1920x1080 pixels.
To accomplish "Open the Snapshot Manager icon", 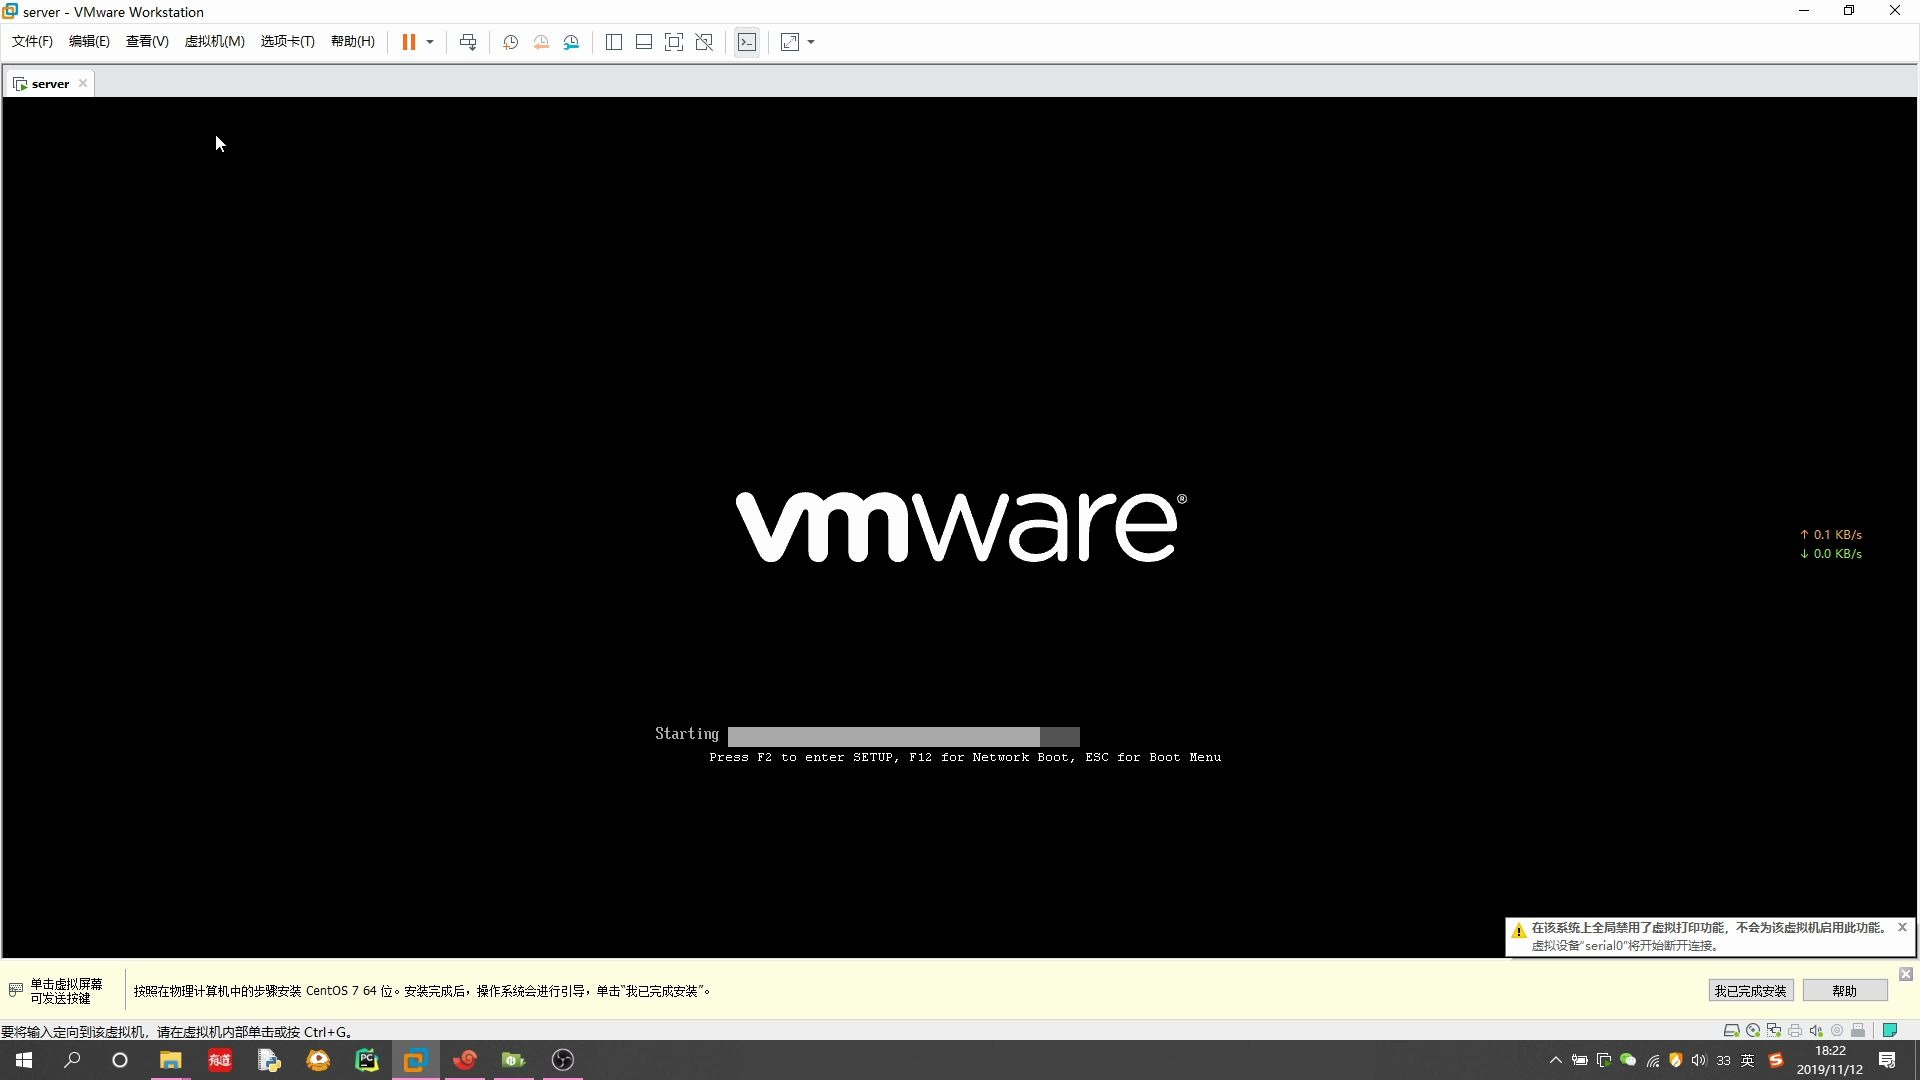I will click(x=571, y=42).
